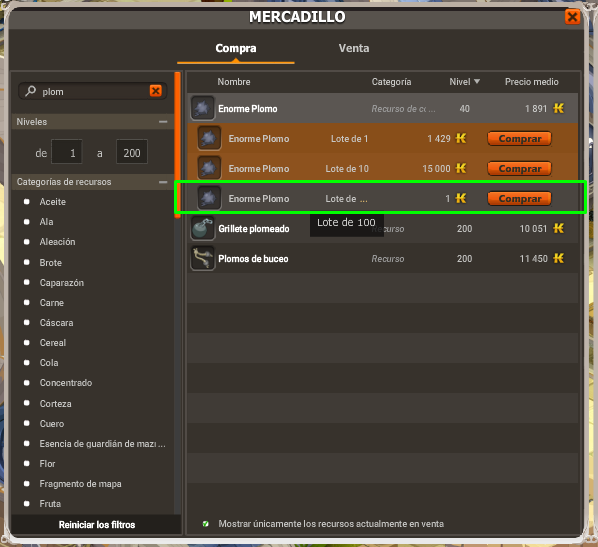Toggle the Flor category filter
This screenshot has height=547, width=598.
[x=27, y=463]
